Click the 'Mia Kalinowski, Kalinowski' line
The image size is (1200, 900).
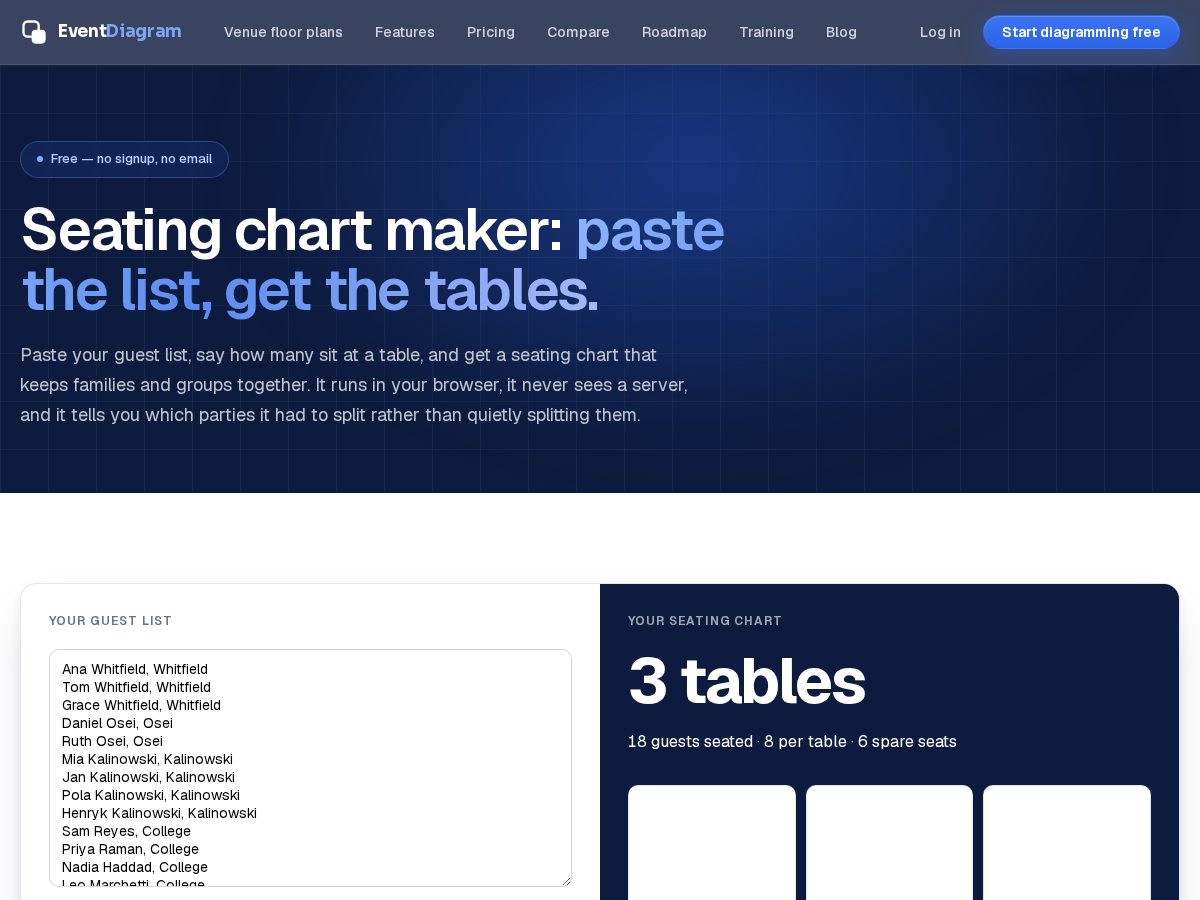tap(147, 759)
